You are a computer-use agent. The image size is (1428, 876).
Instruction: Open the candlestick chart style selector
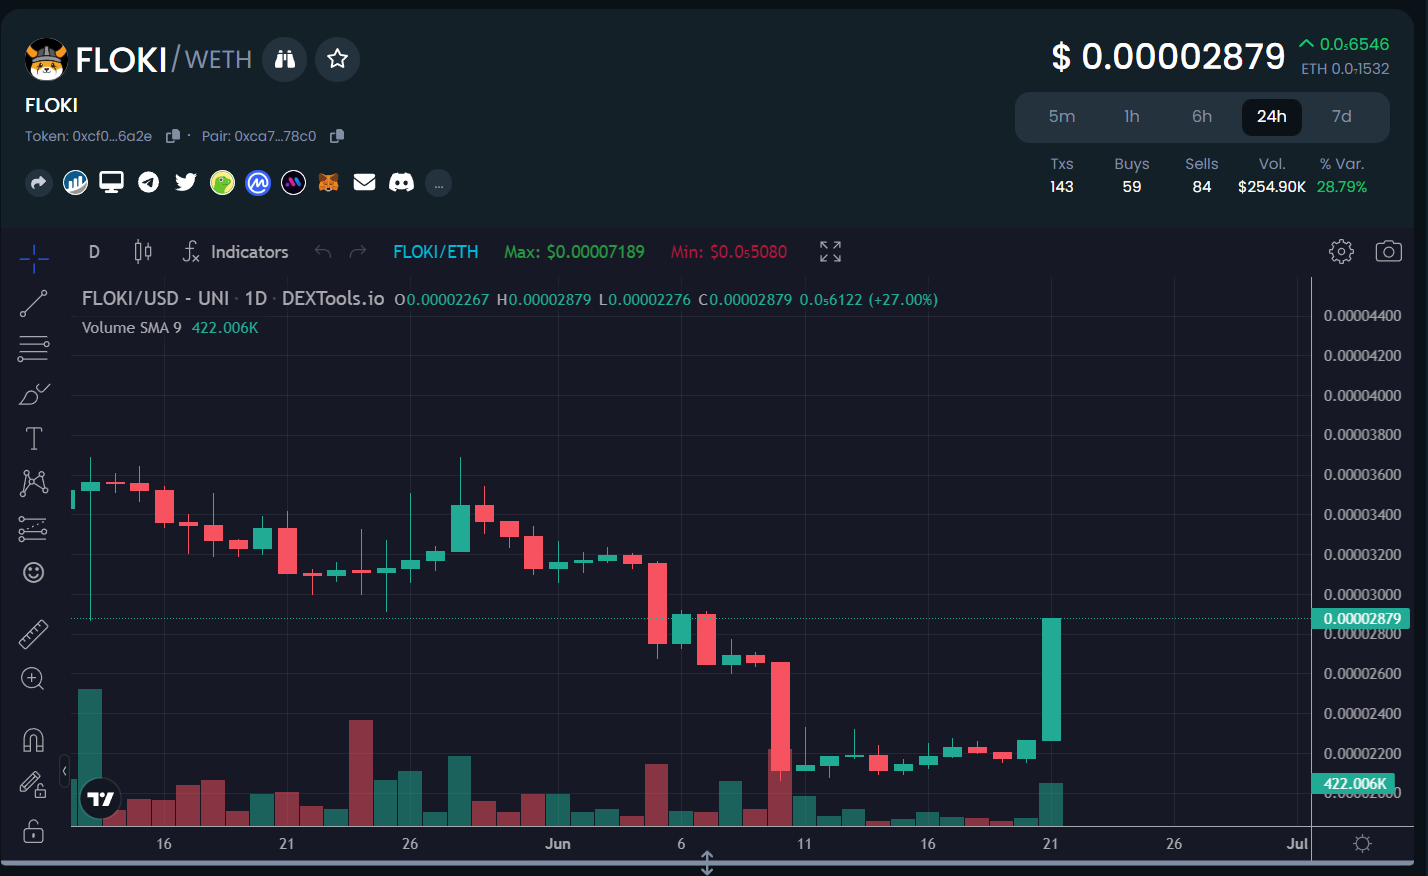click(x=143, y=252)
